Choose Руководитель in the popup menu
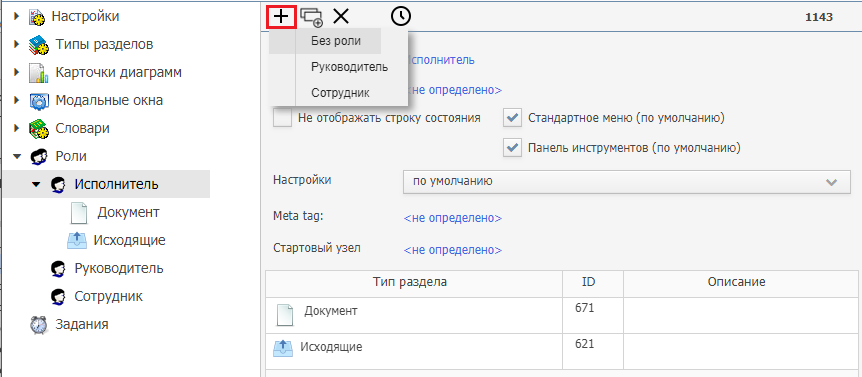862x377 pixels. click(x=350, y=67)
